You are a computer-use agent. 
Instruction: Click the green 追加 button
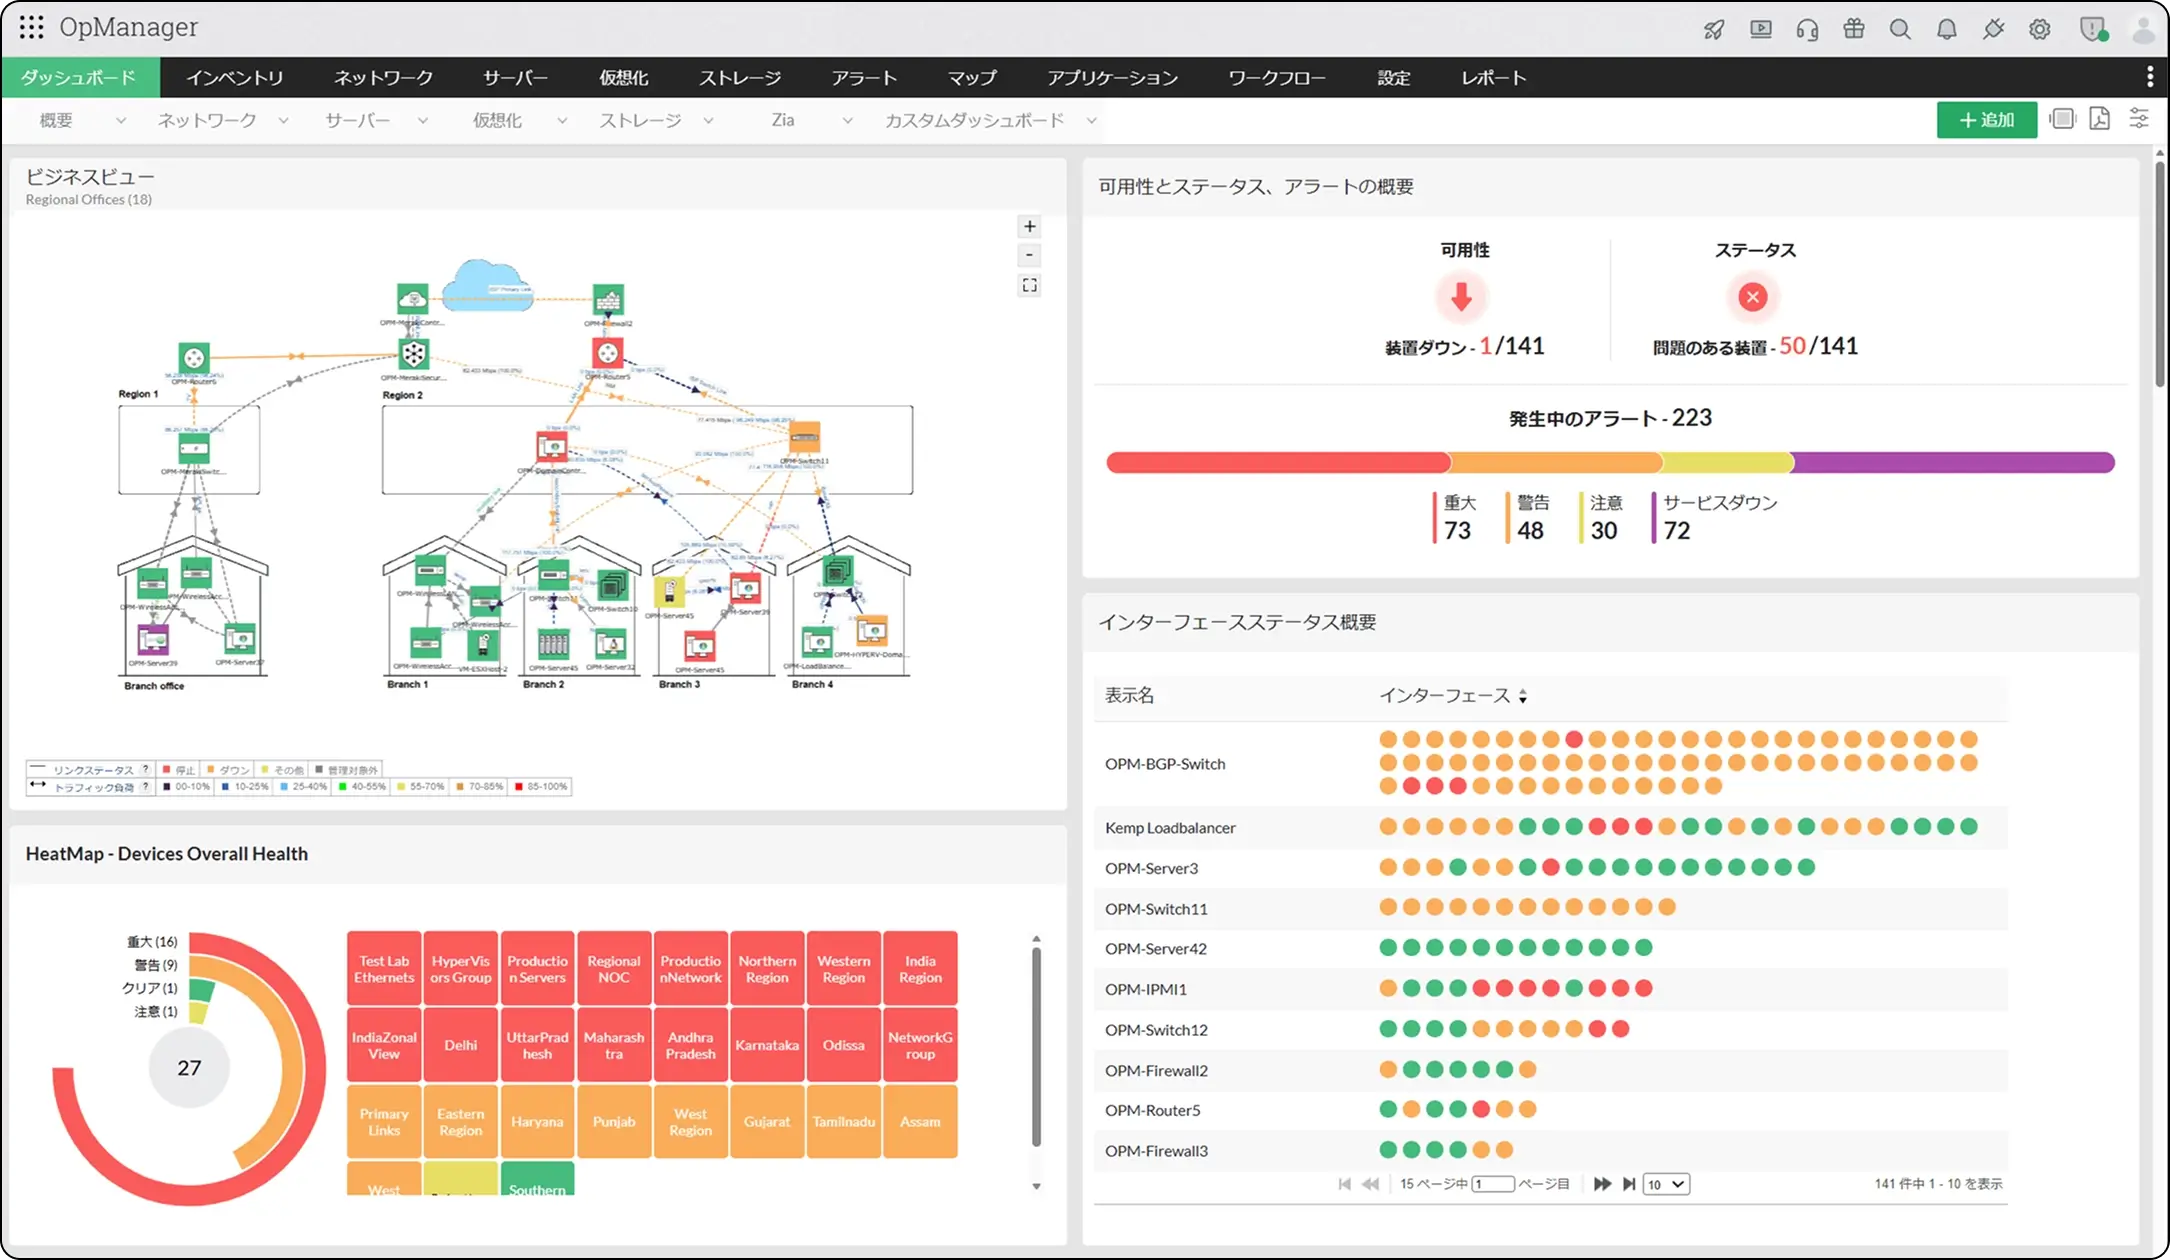(x=1986, y=120)
